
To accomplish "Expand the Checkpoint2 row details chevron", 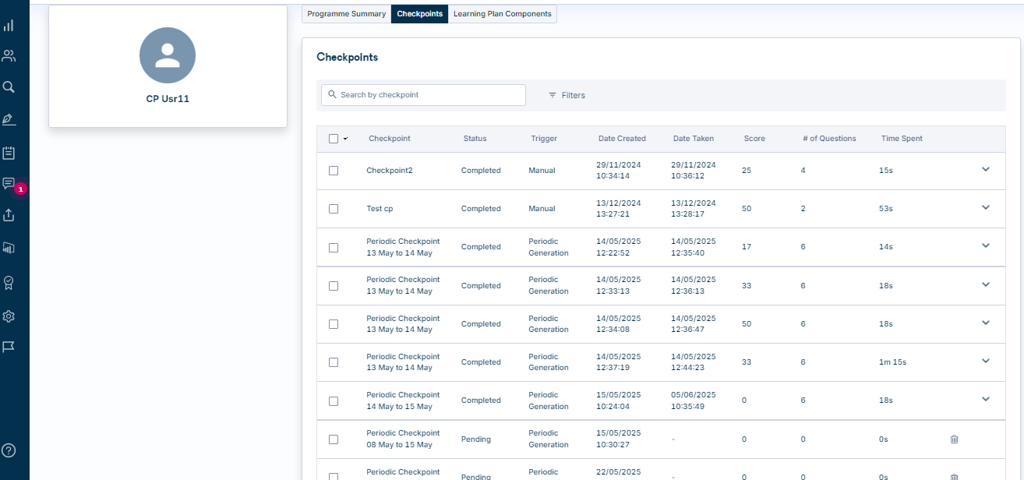I will [985, 169].
